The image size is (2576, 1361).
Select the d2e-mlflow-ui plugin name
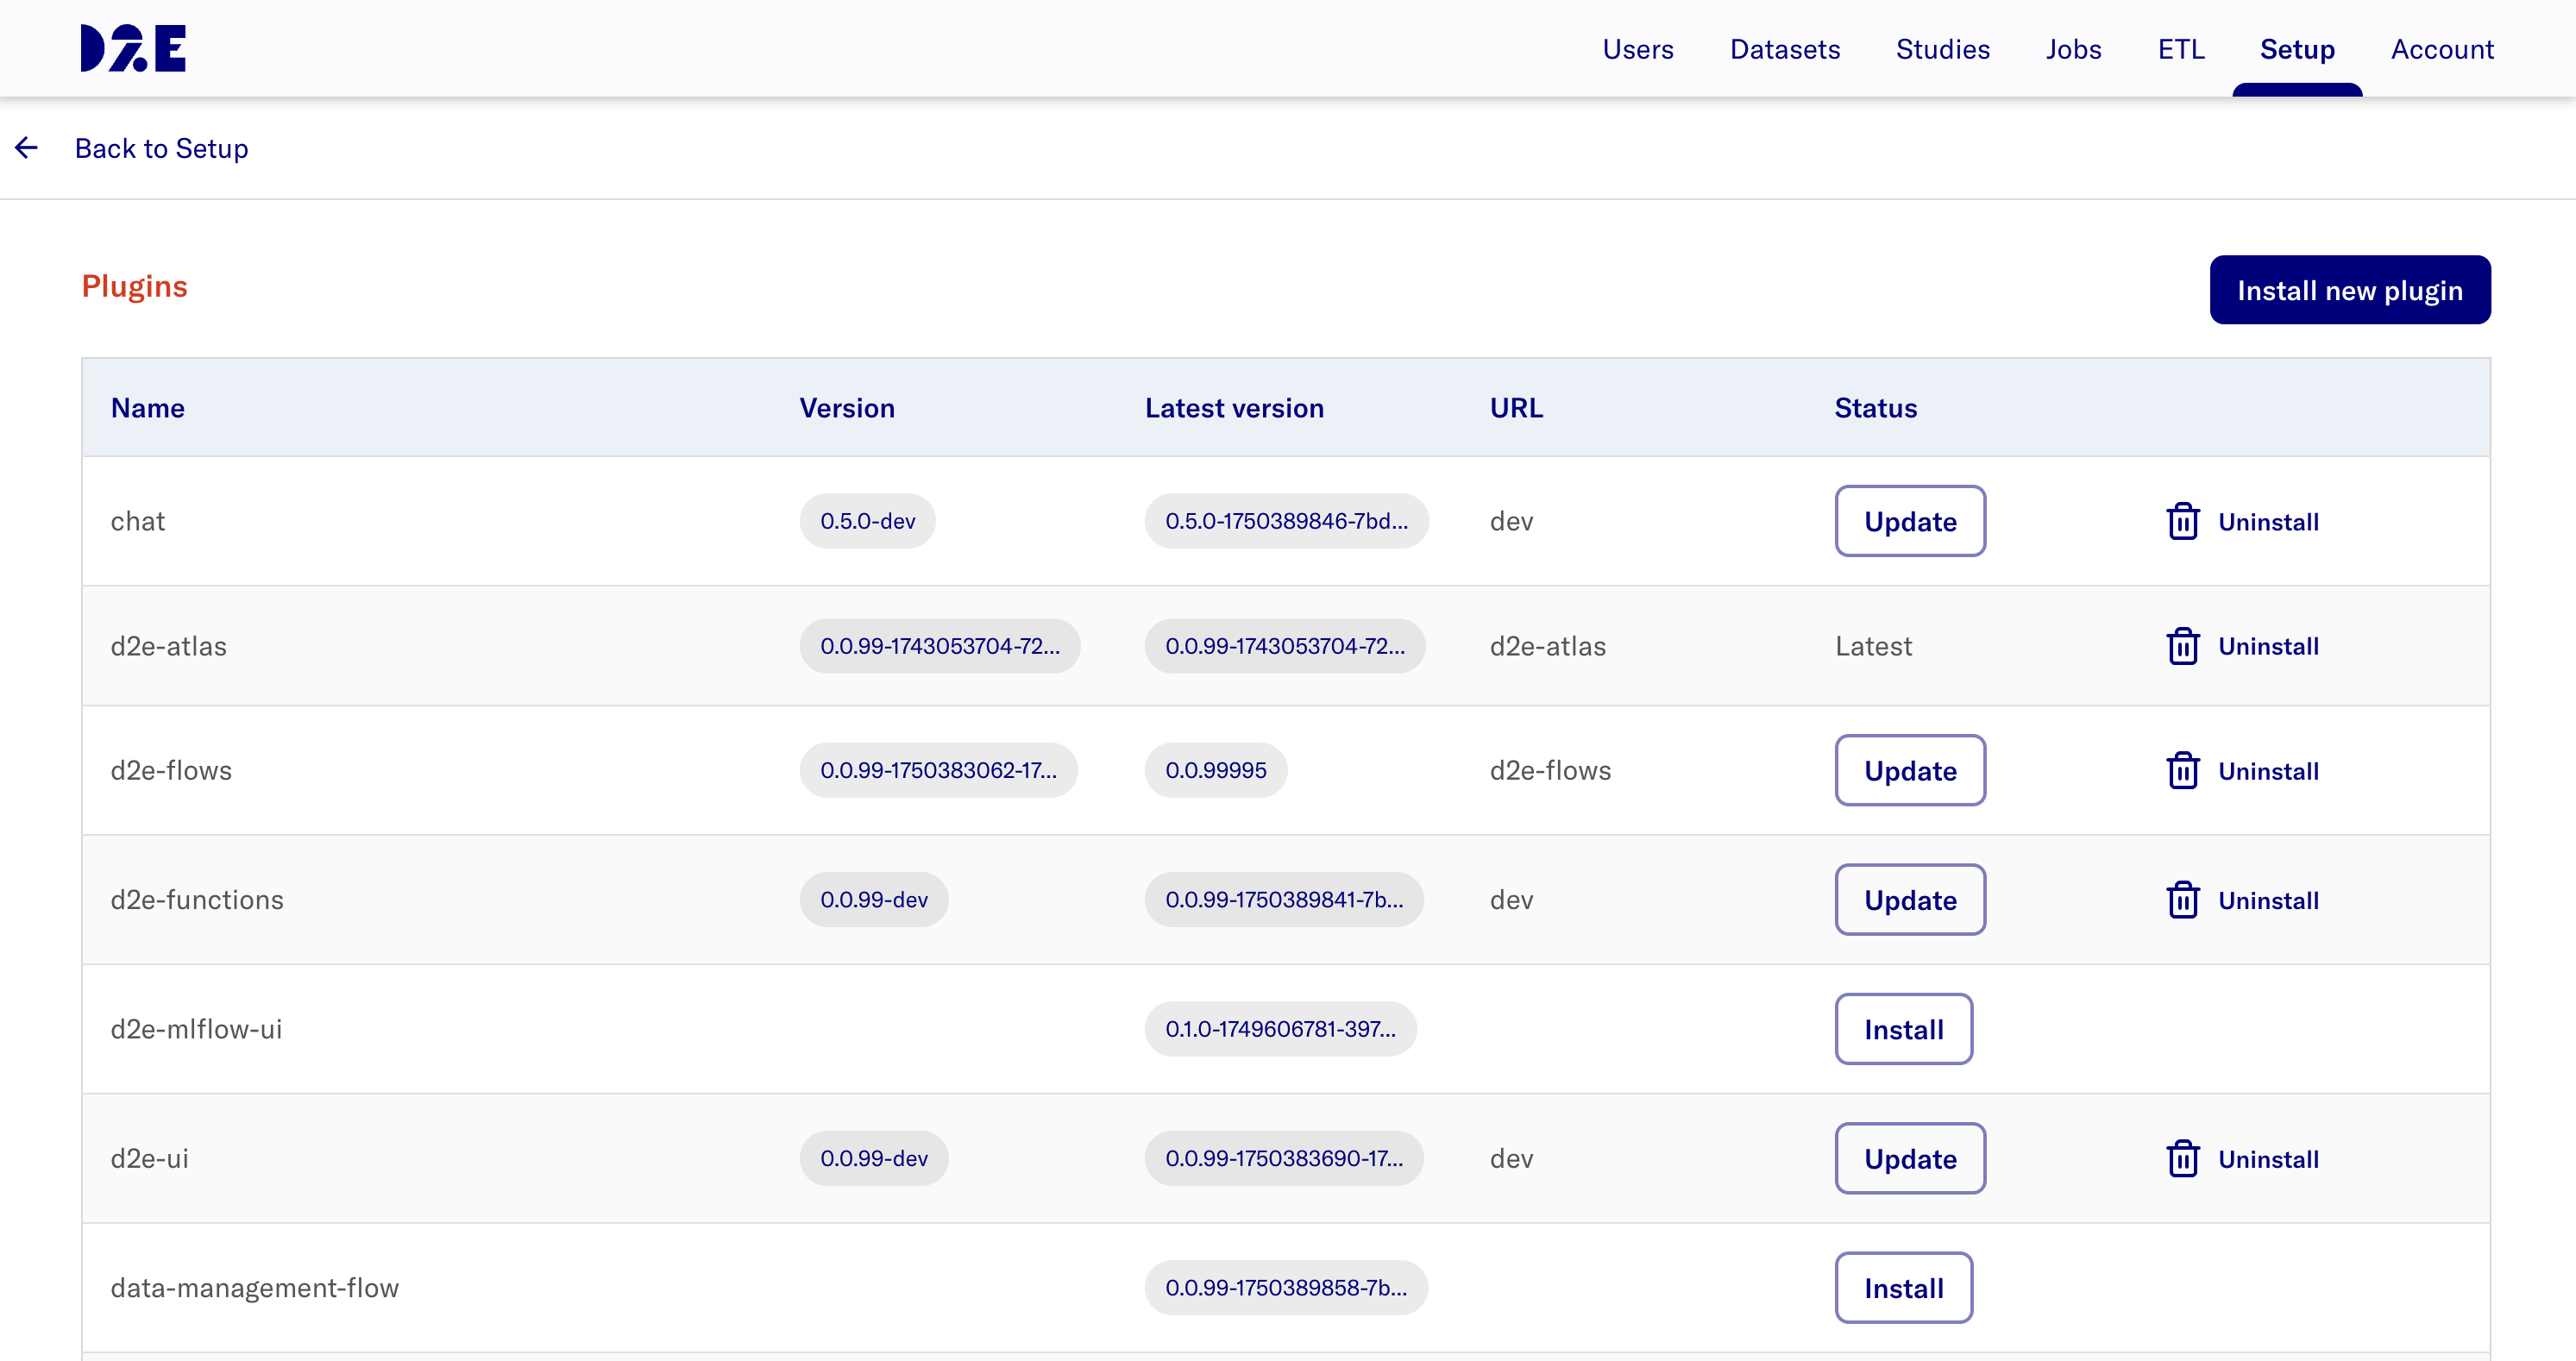point(196,1029)
